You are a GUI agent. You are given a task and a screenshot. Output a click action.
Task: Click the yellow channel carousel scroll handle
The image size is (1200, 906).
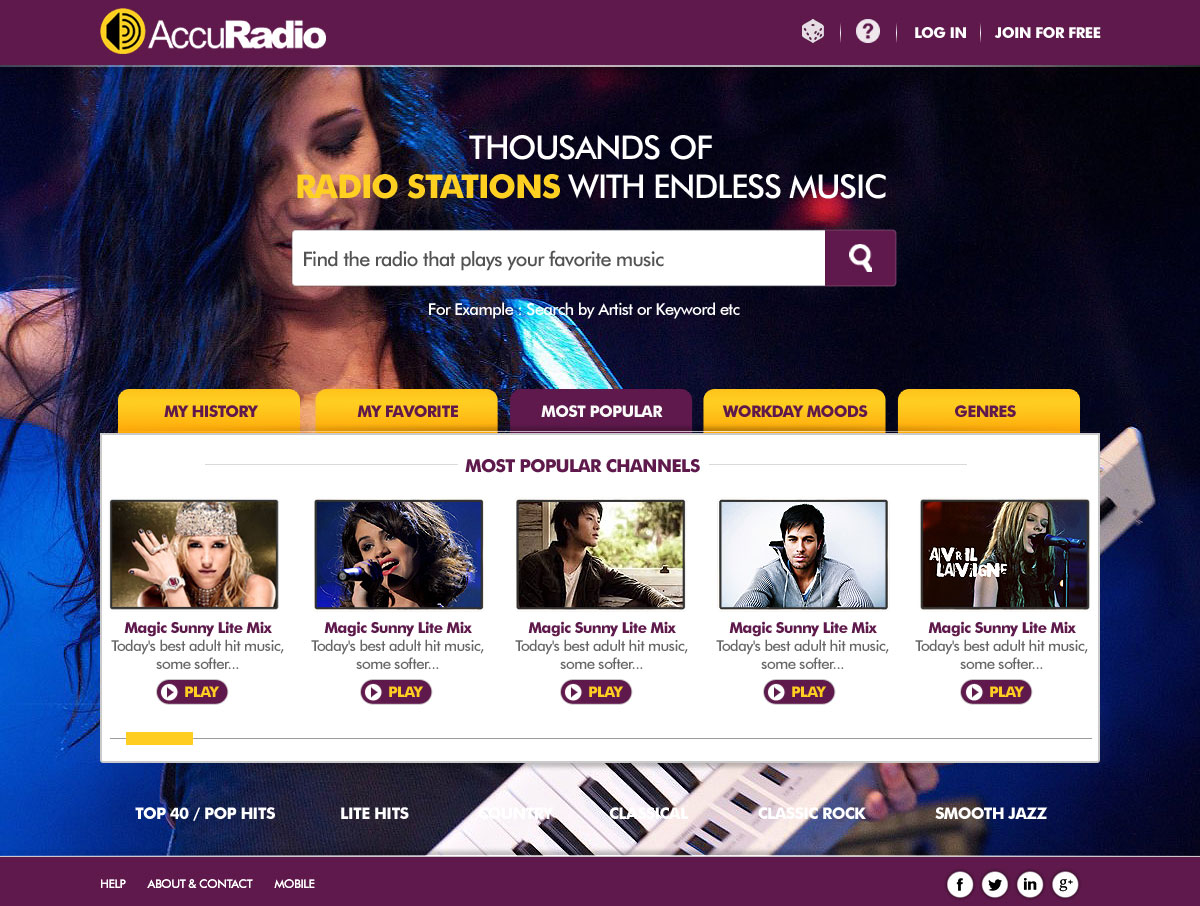click(159, 738)
